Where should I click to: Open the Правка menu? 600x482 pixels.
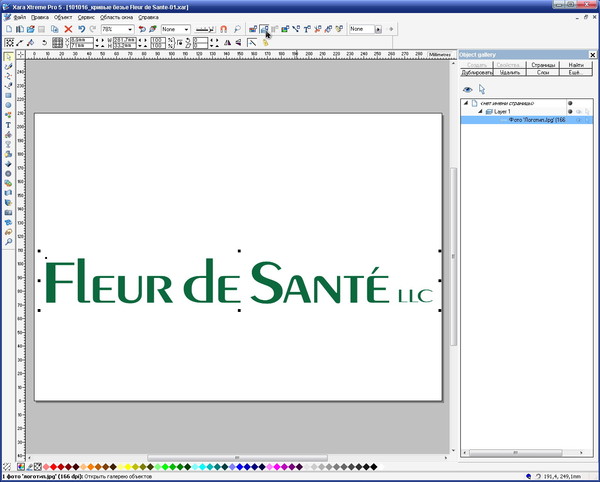[x=40, y=17]
